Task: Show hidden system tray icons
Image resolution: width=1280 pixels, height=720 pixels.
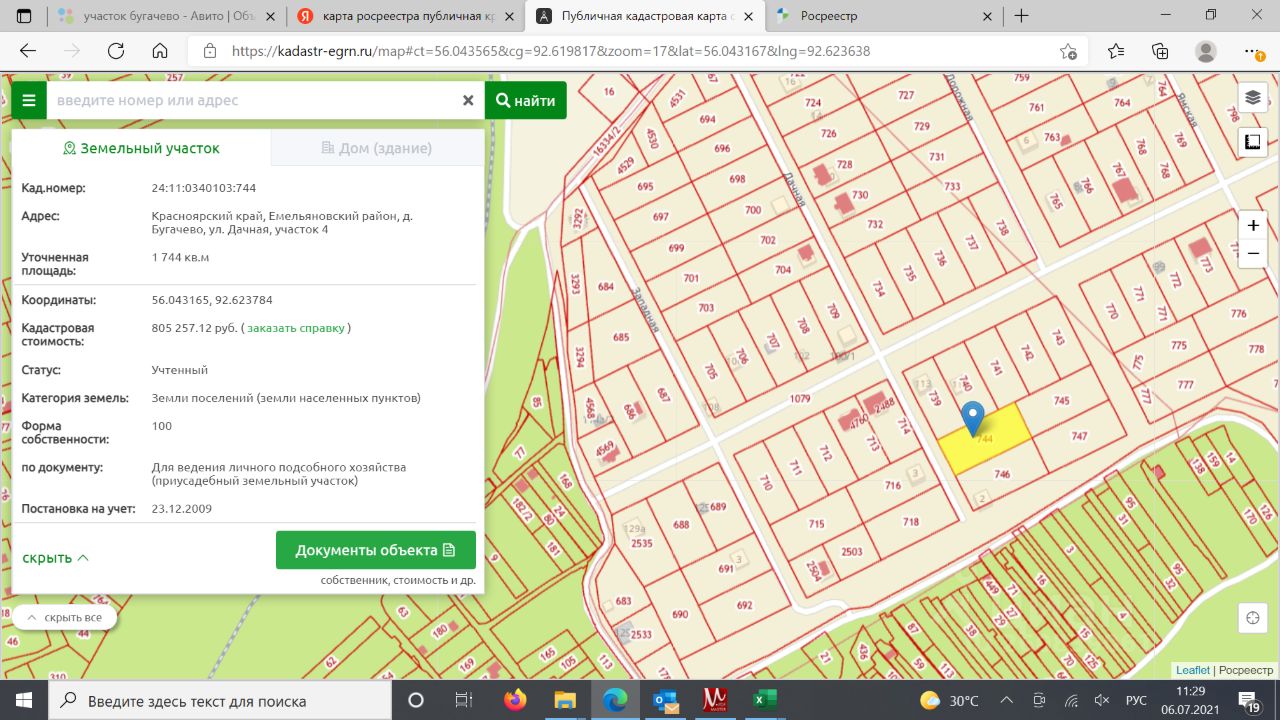Action: point(1007,700)
